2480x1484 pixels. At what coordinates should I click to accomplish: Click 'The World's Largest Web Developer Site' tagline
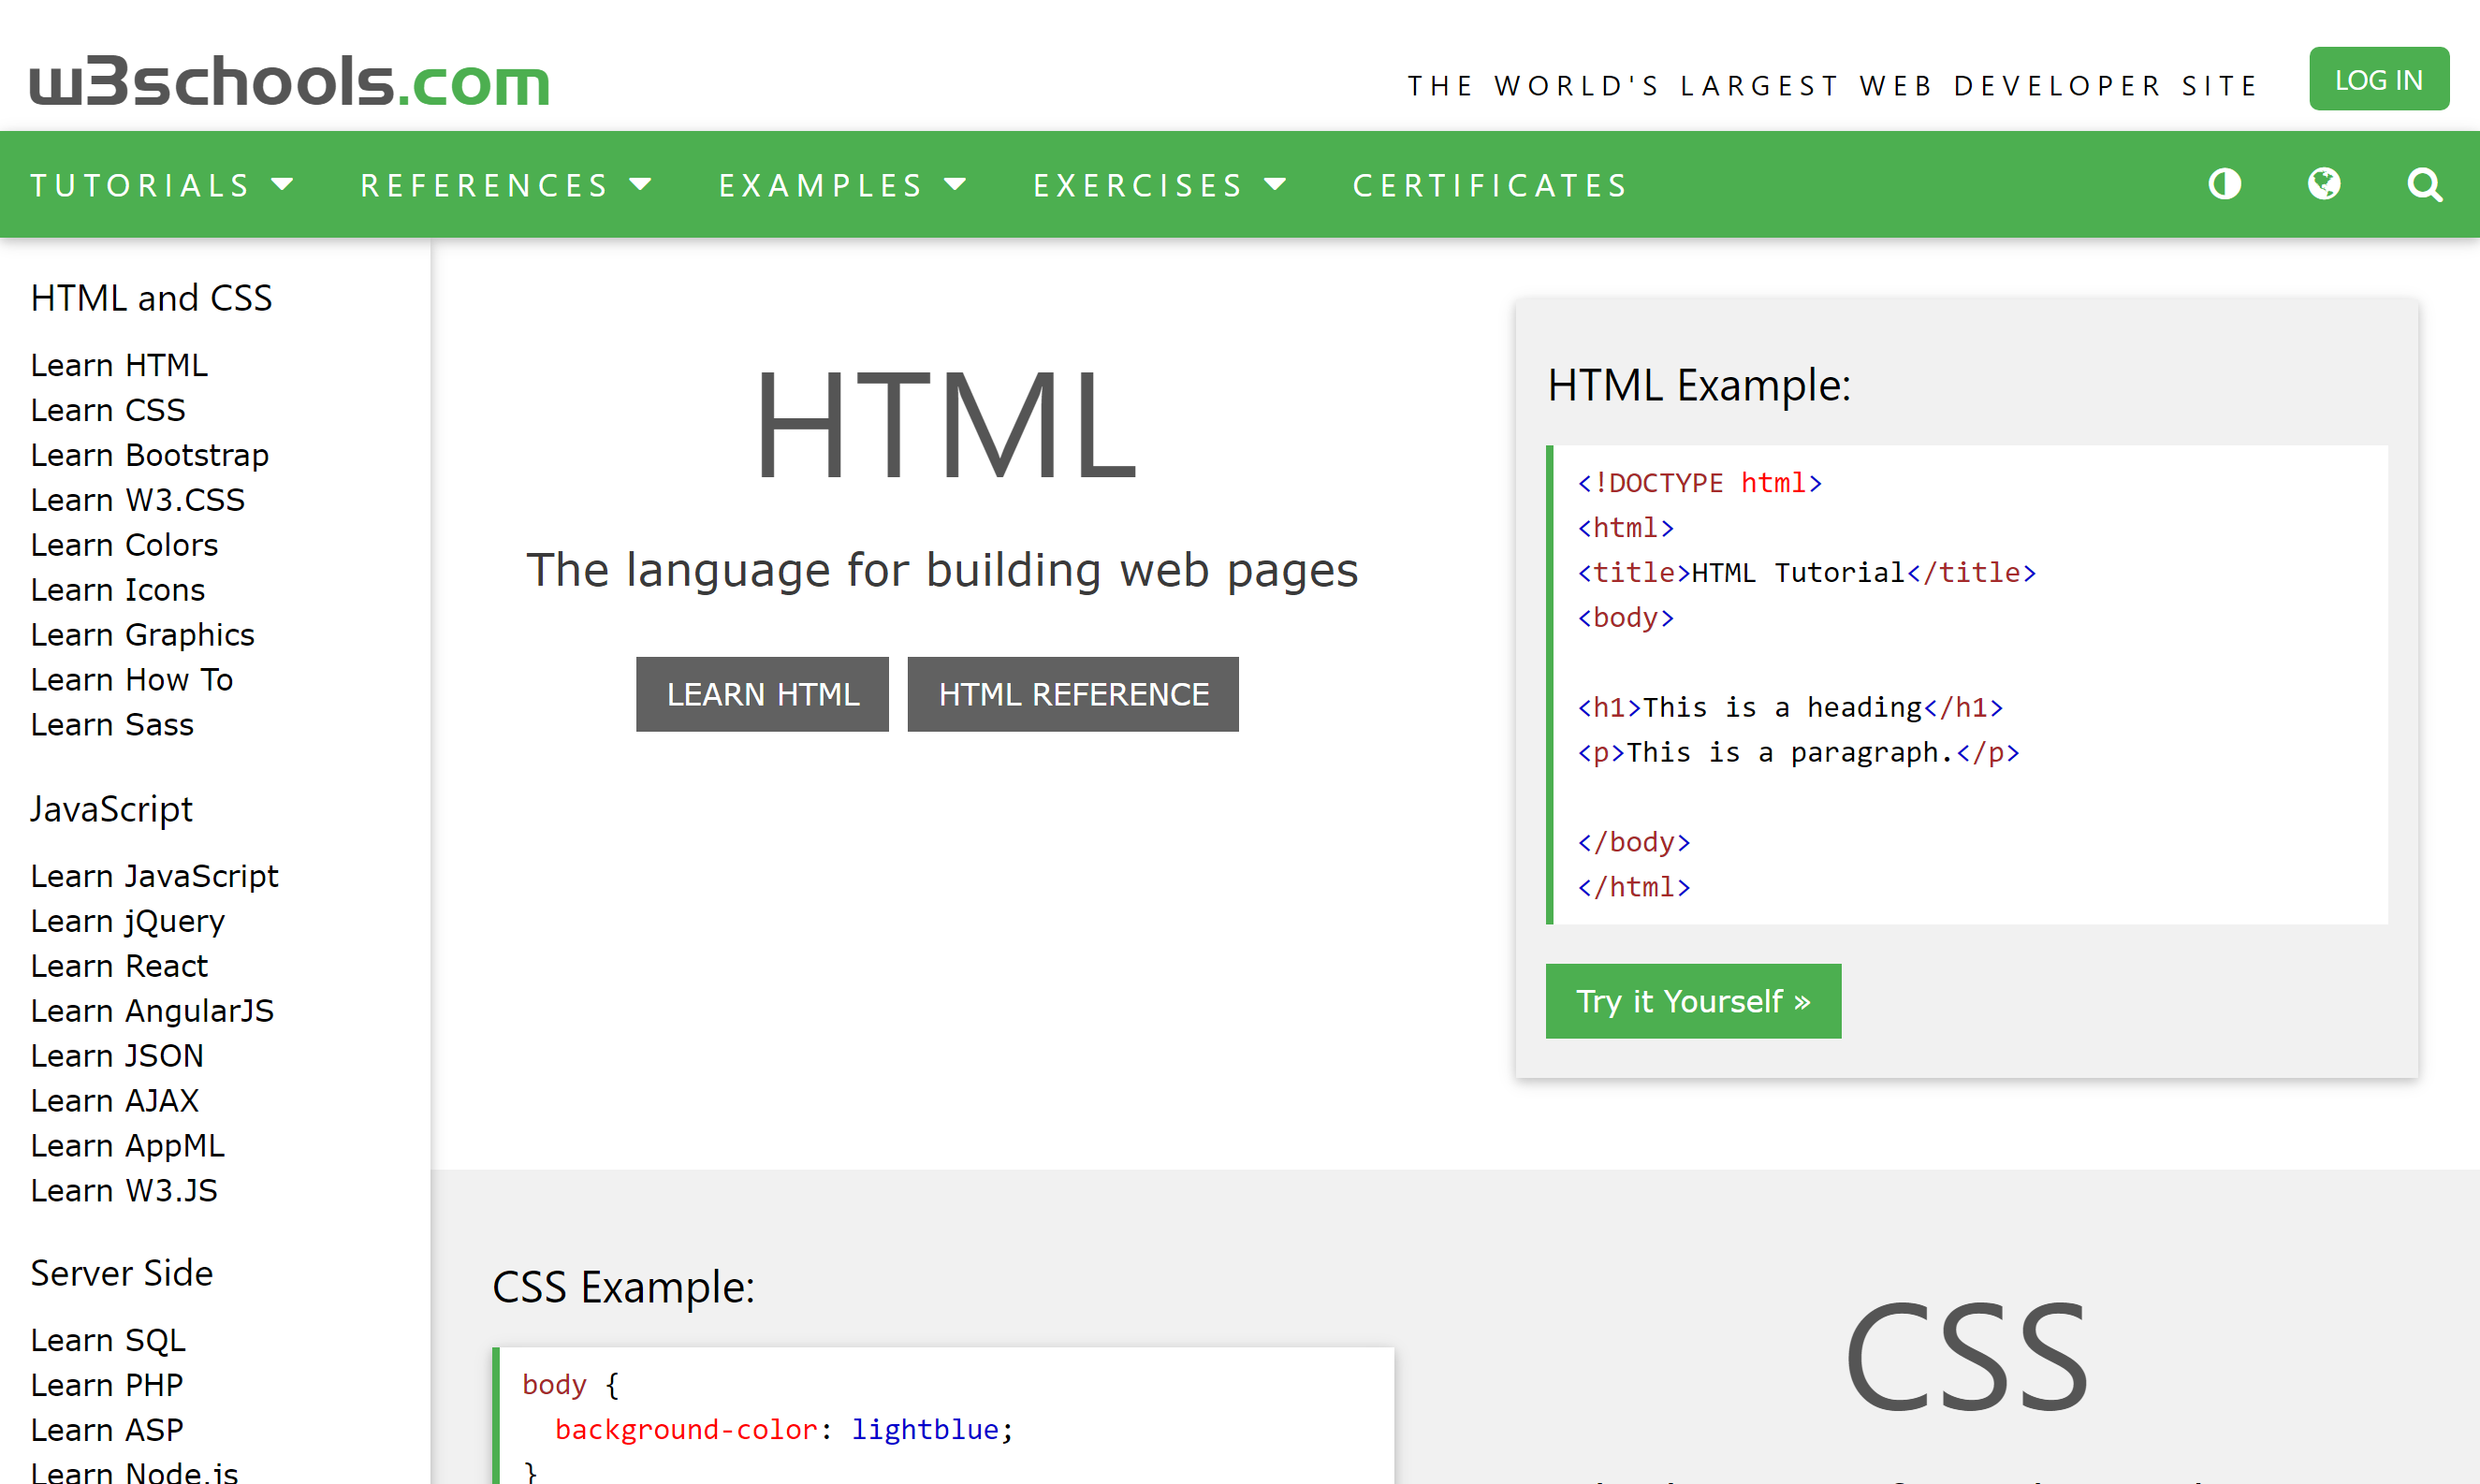(1832, 86)
